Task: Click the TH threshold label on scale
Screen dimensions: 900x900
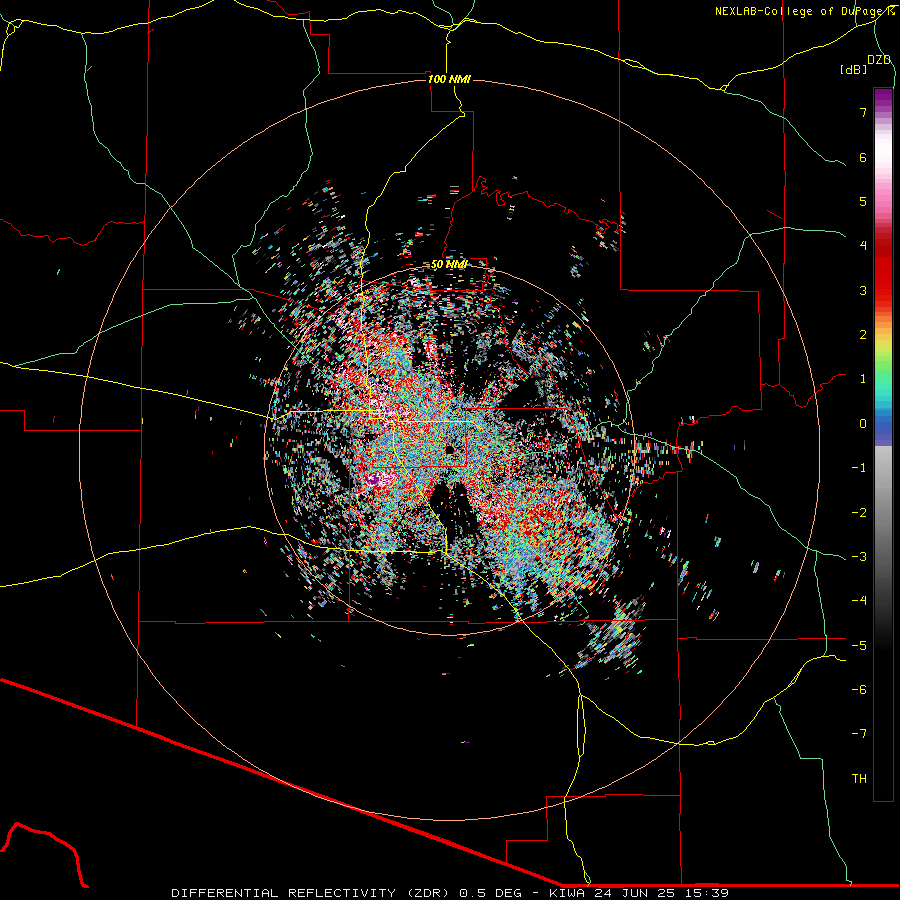Action: pyautogui.click(x=859, y=778)
